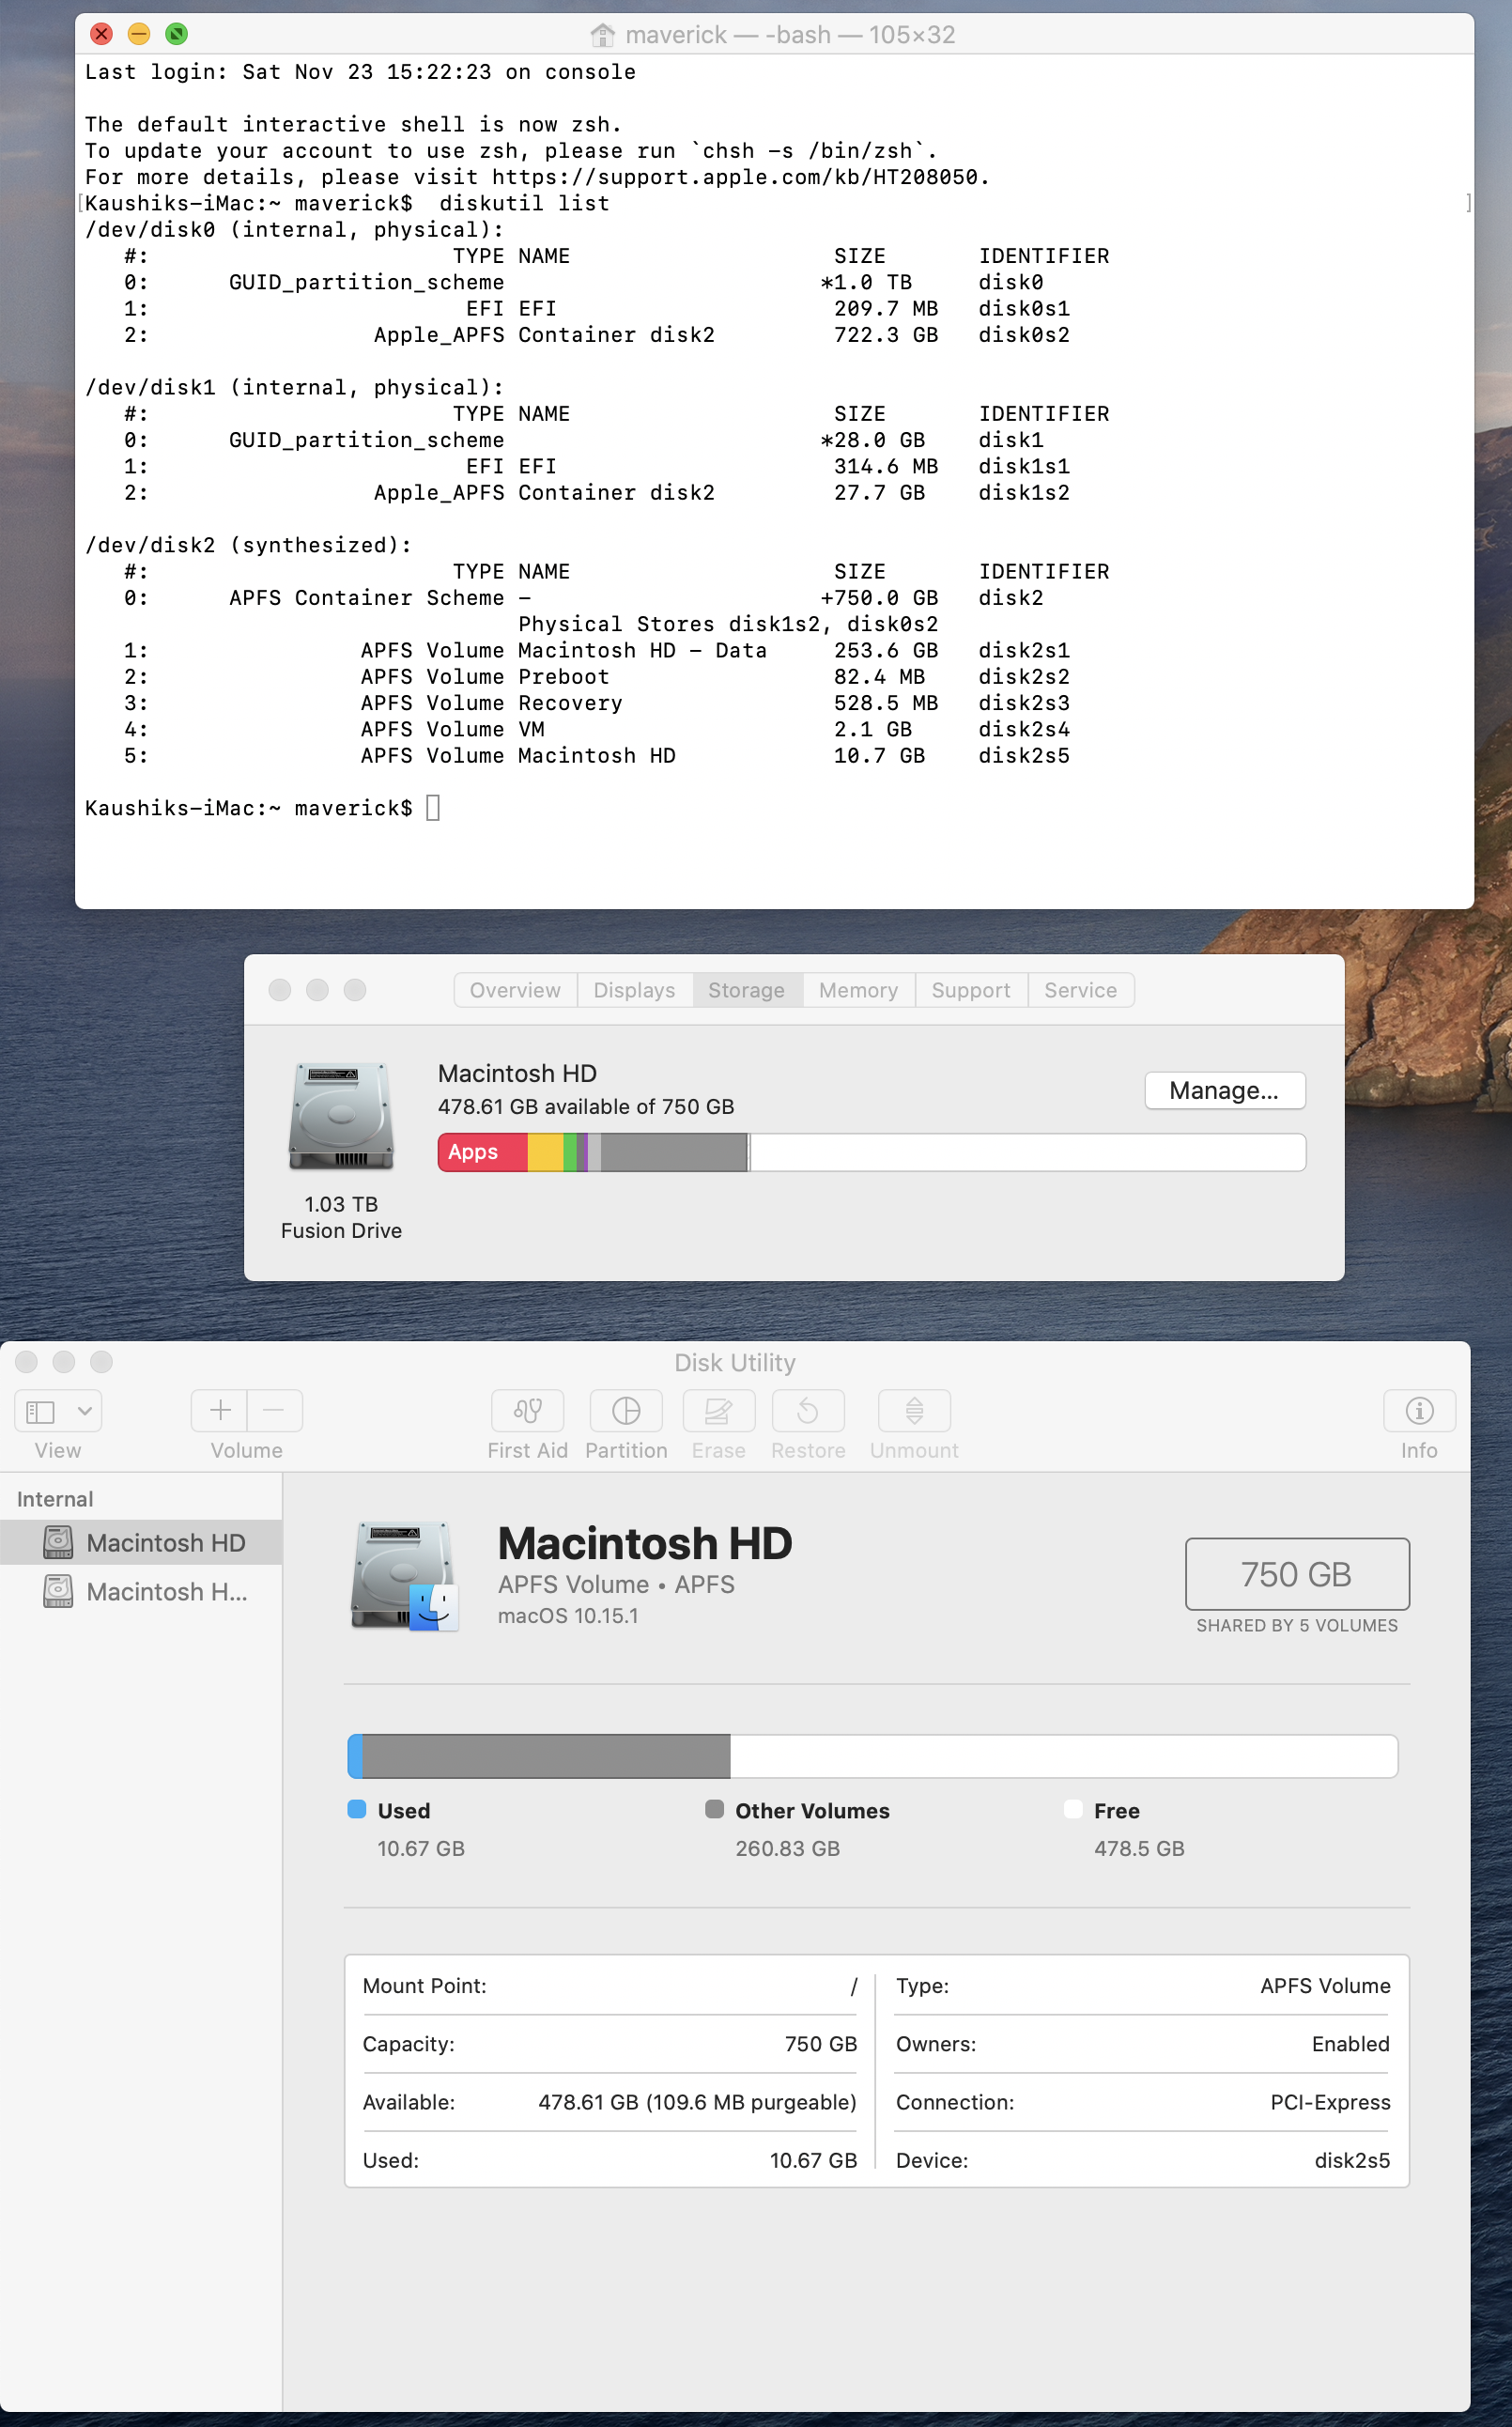Click the gray Other Volumes legend swatch
Screen dimensions: 1512x2427
714,1809
